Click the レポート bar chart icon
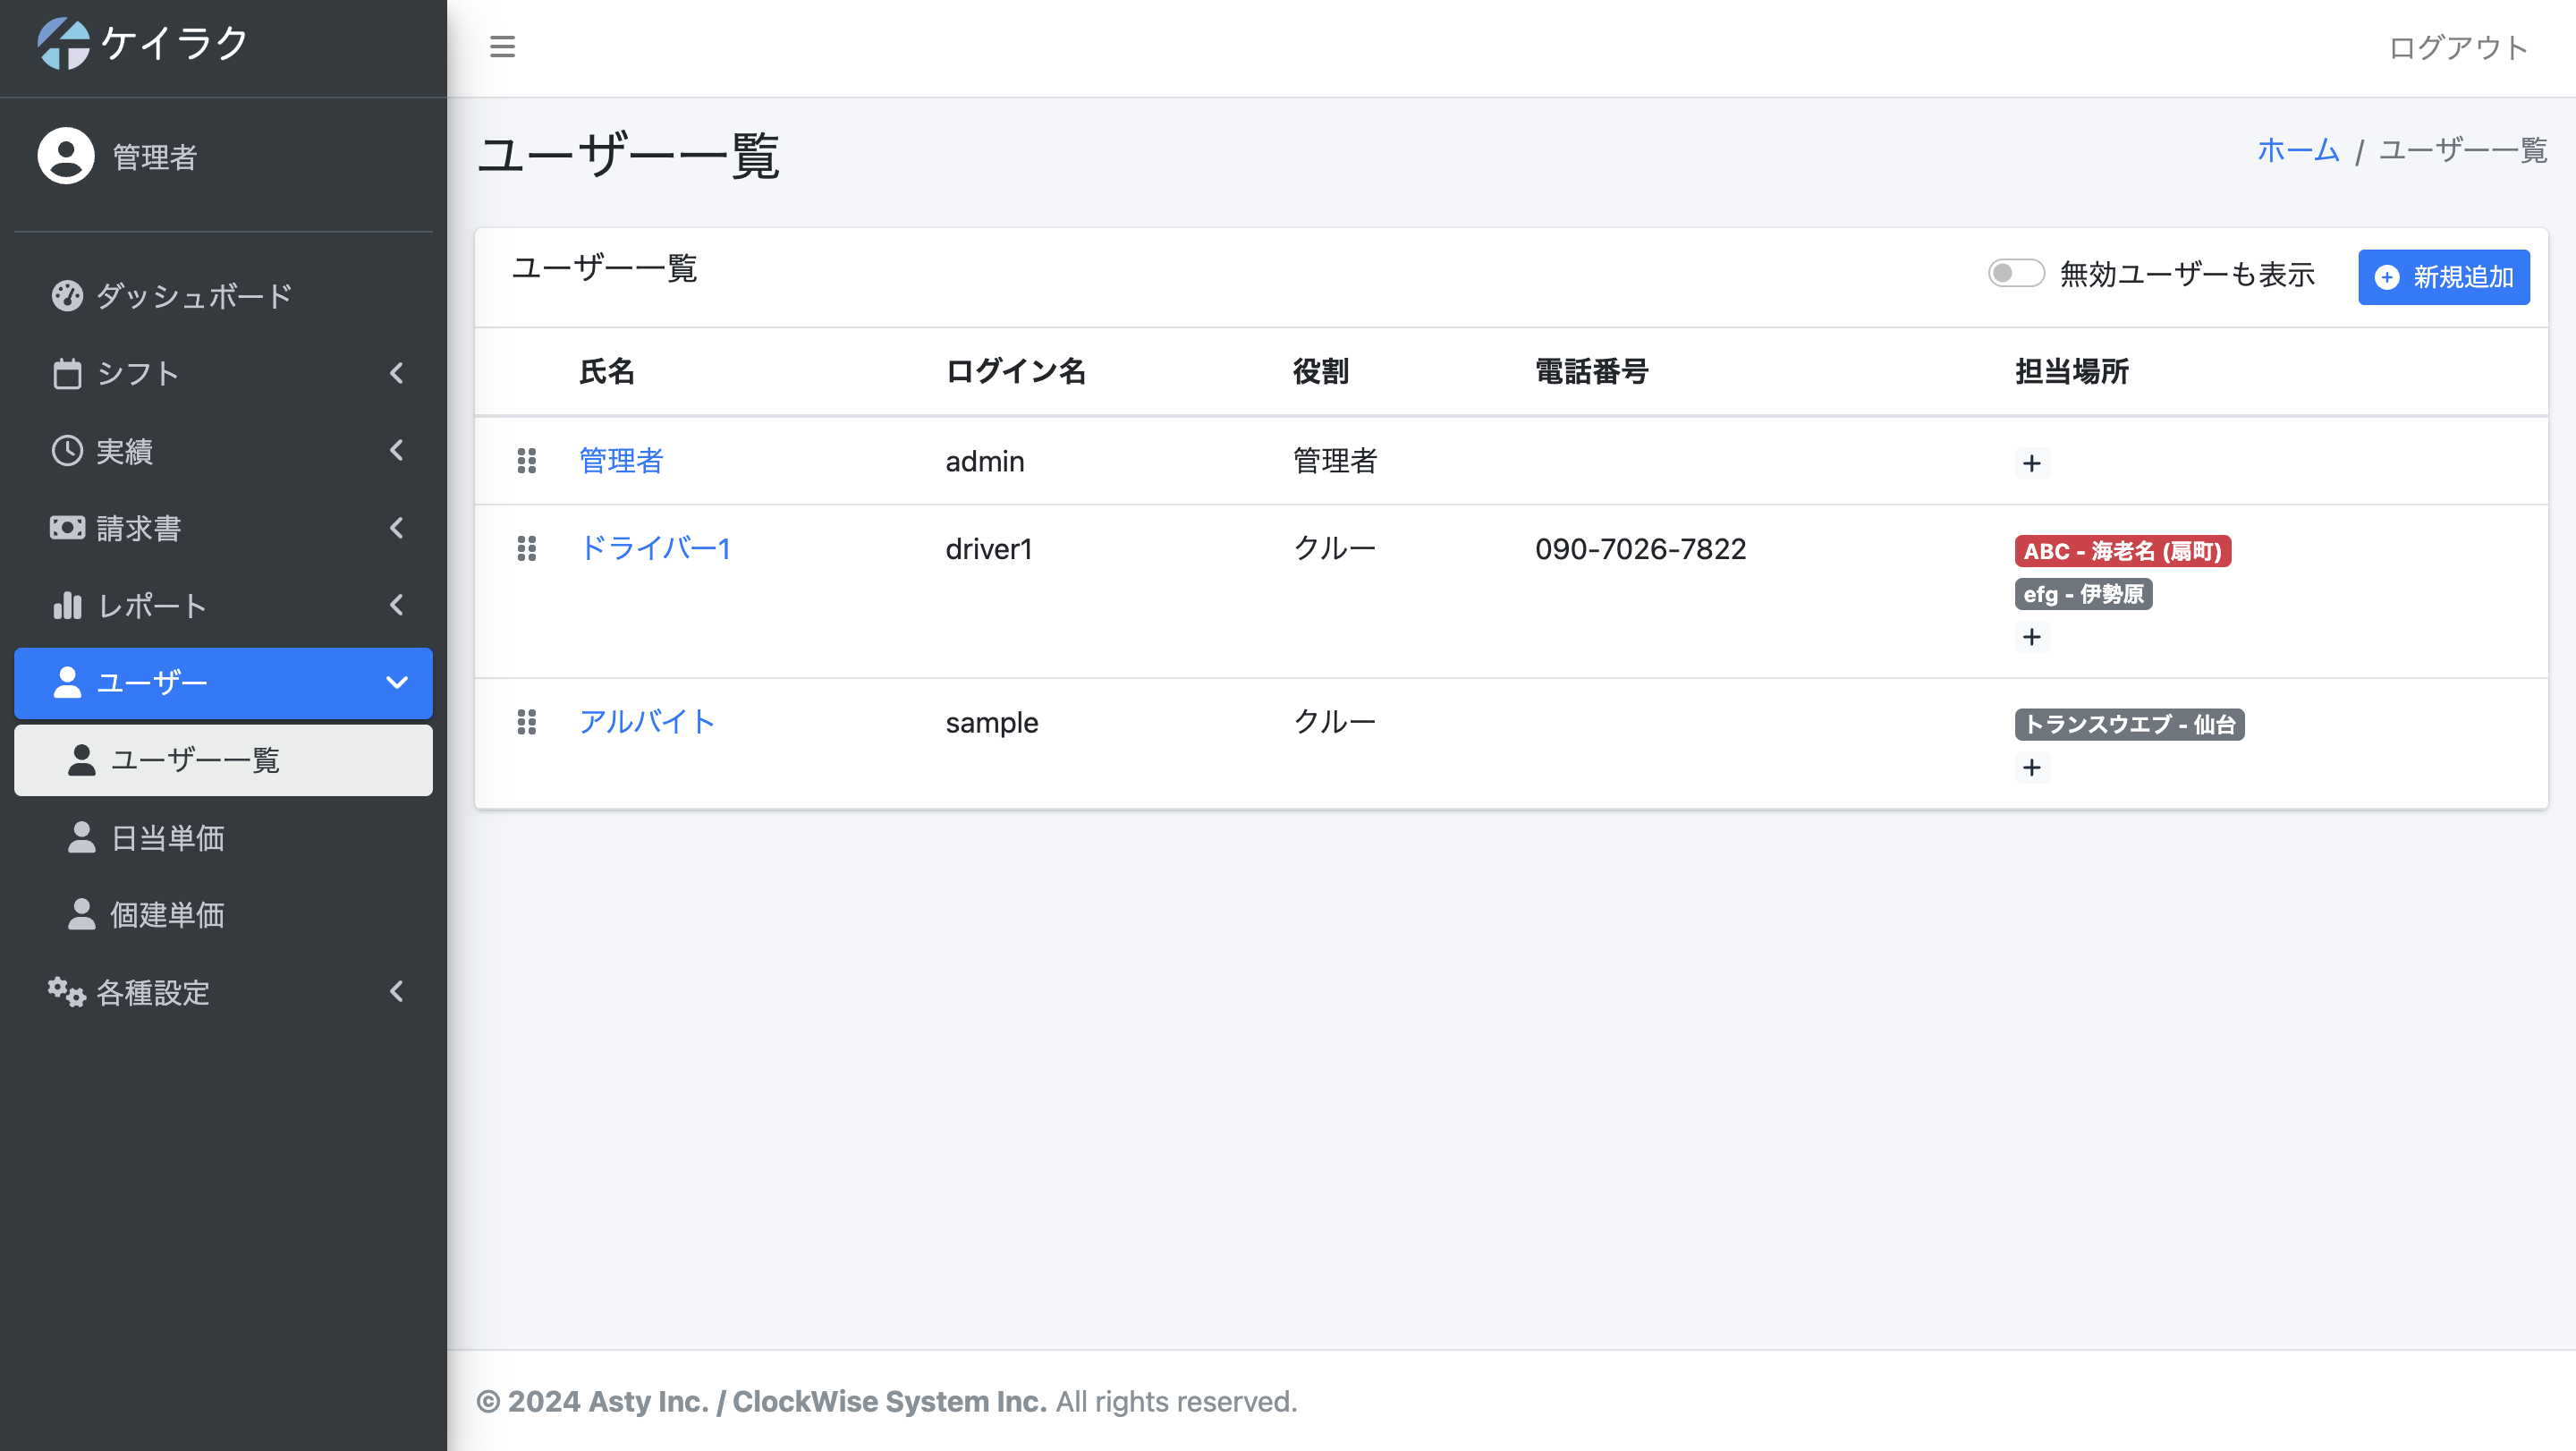The image size is (2576, 1451). [67, 605]
